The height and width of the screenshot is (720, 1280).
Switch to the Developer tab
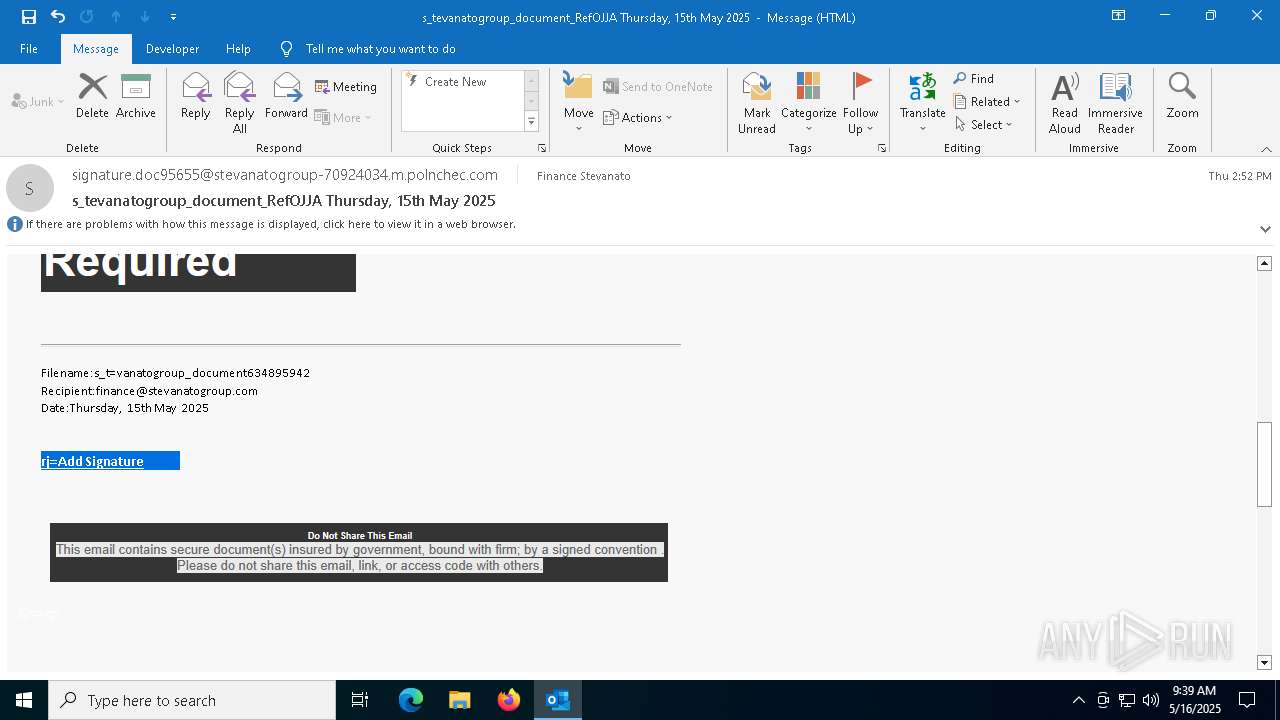(172, 48)
